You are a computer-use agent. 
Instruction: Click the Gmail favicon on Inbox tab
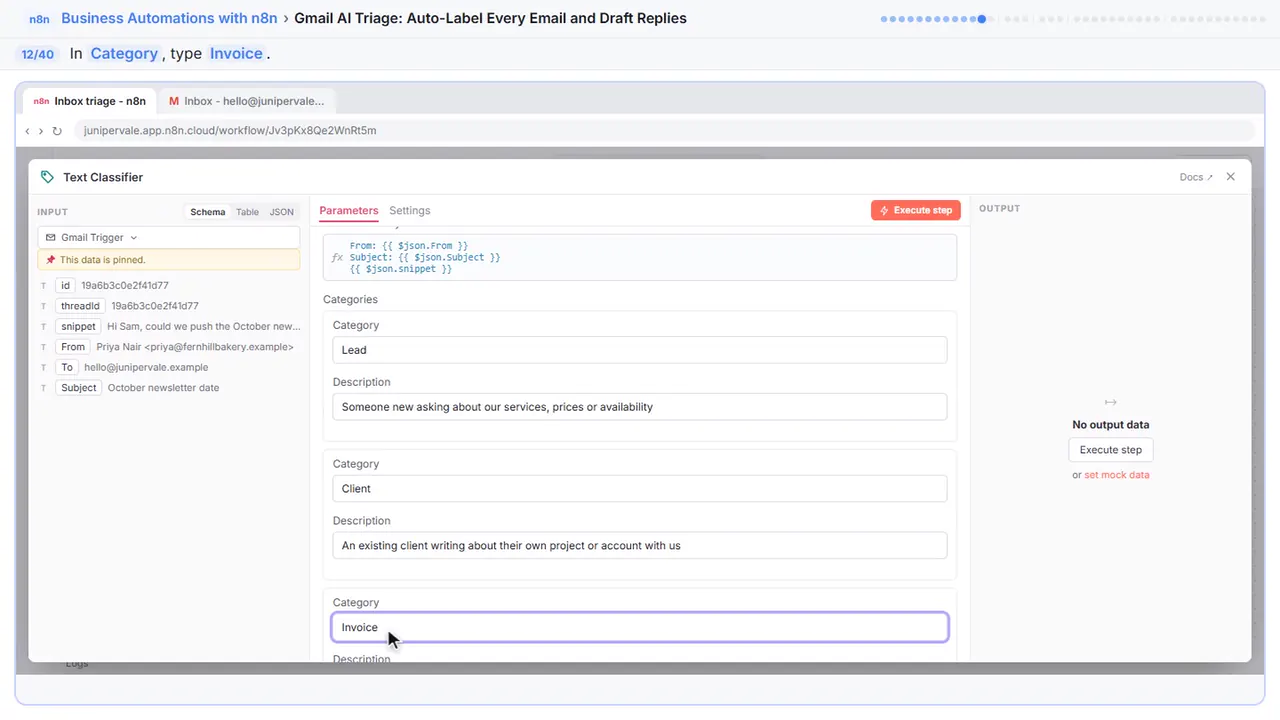pyautogui.click(x=174, y=101)
